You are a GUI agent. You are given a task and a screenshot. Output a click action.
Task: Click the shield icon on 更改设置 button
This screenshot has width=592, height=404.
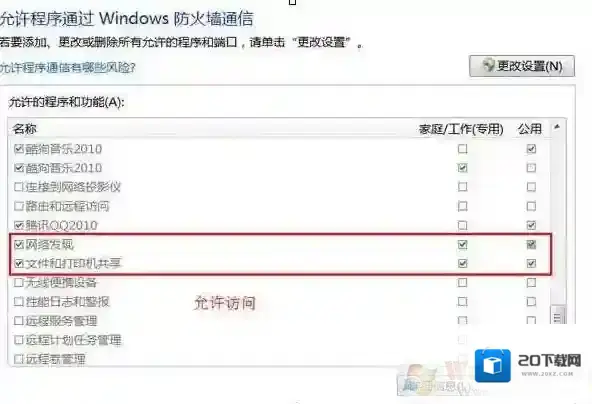488,66
